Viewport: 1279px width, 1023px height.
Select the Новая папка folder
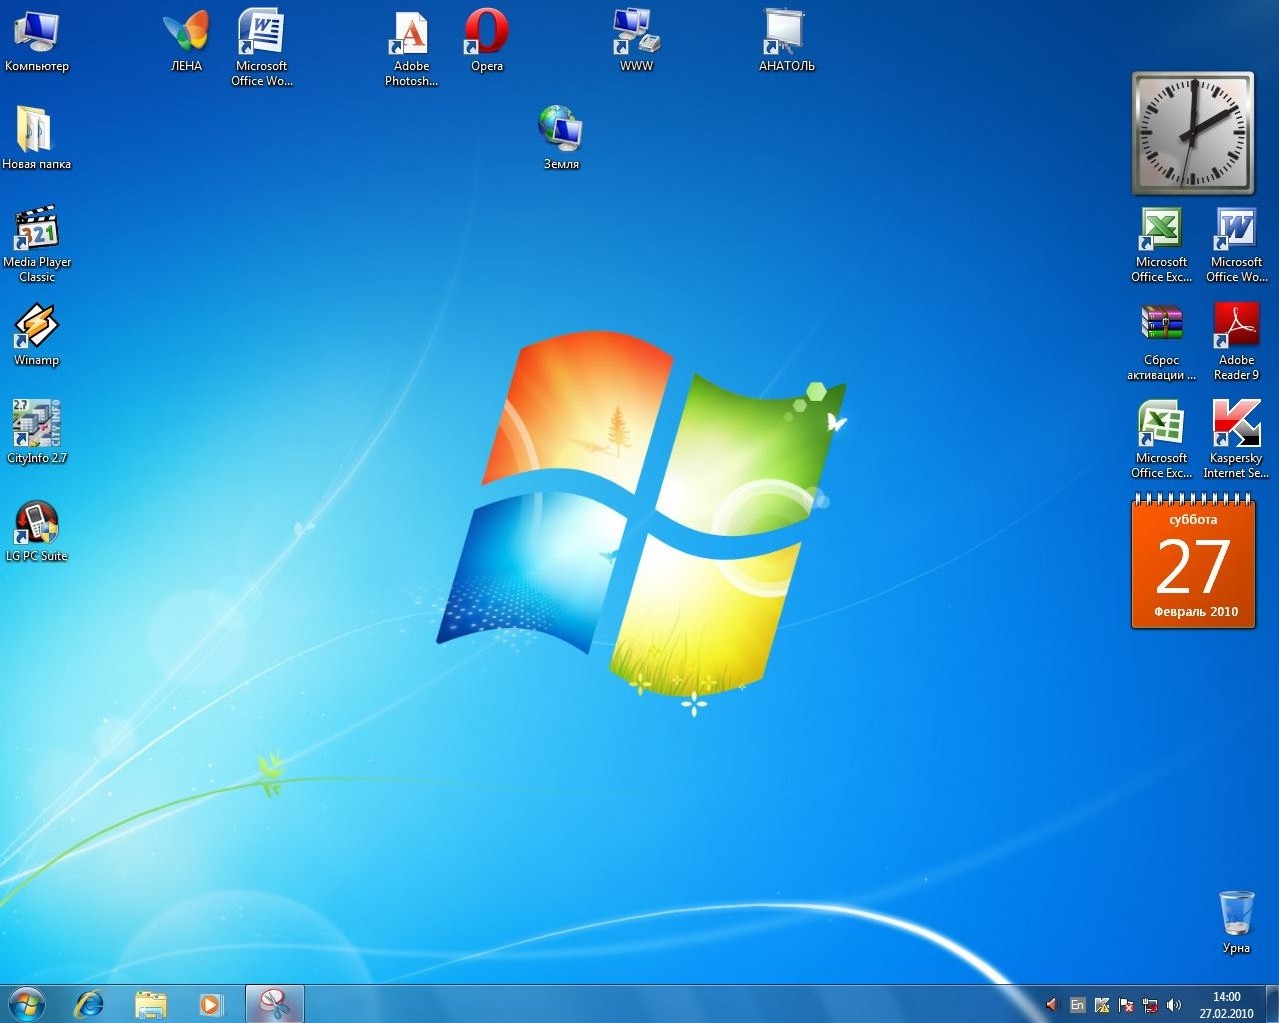(37, 138)
